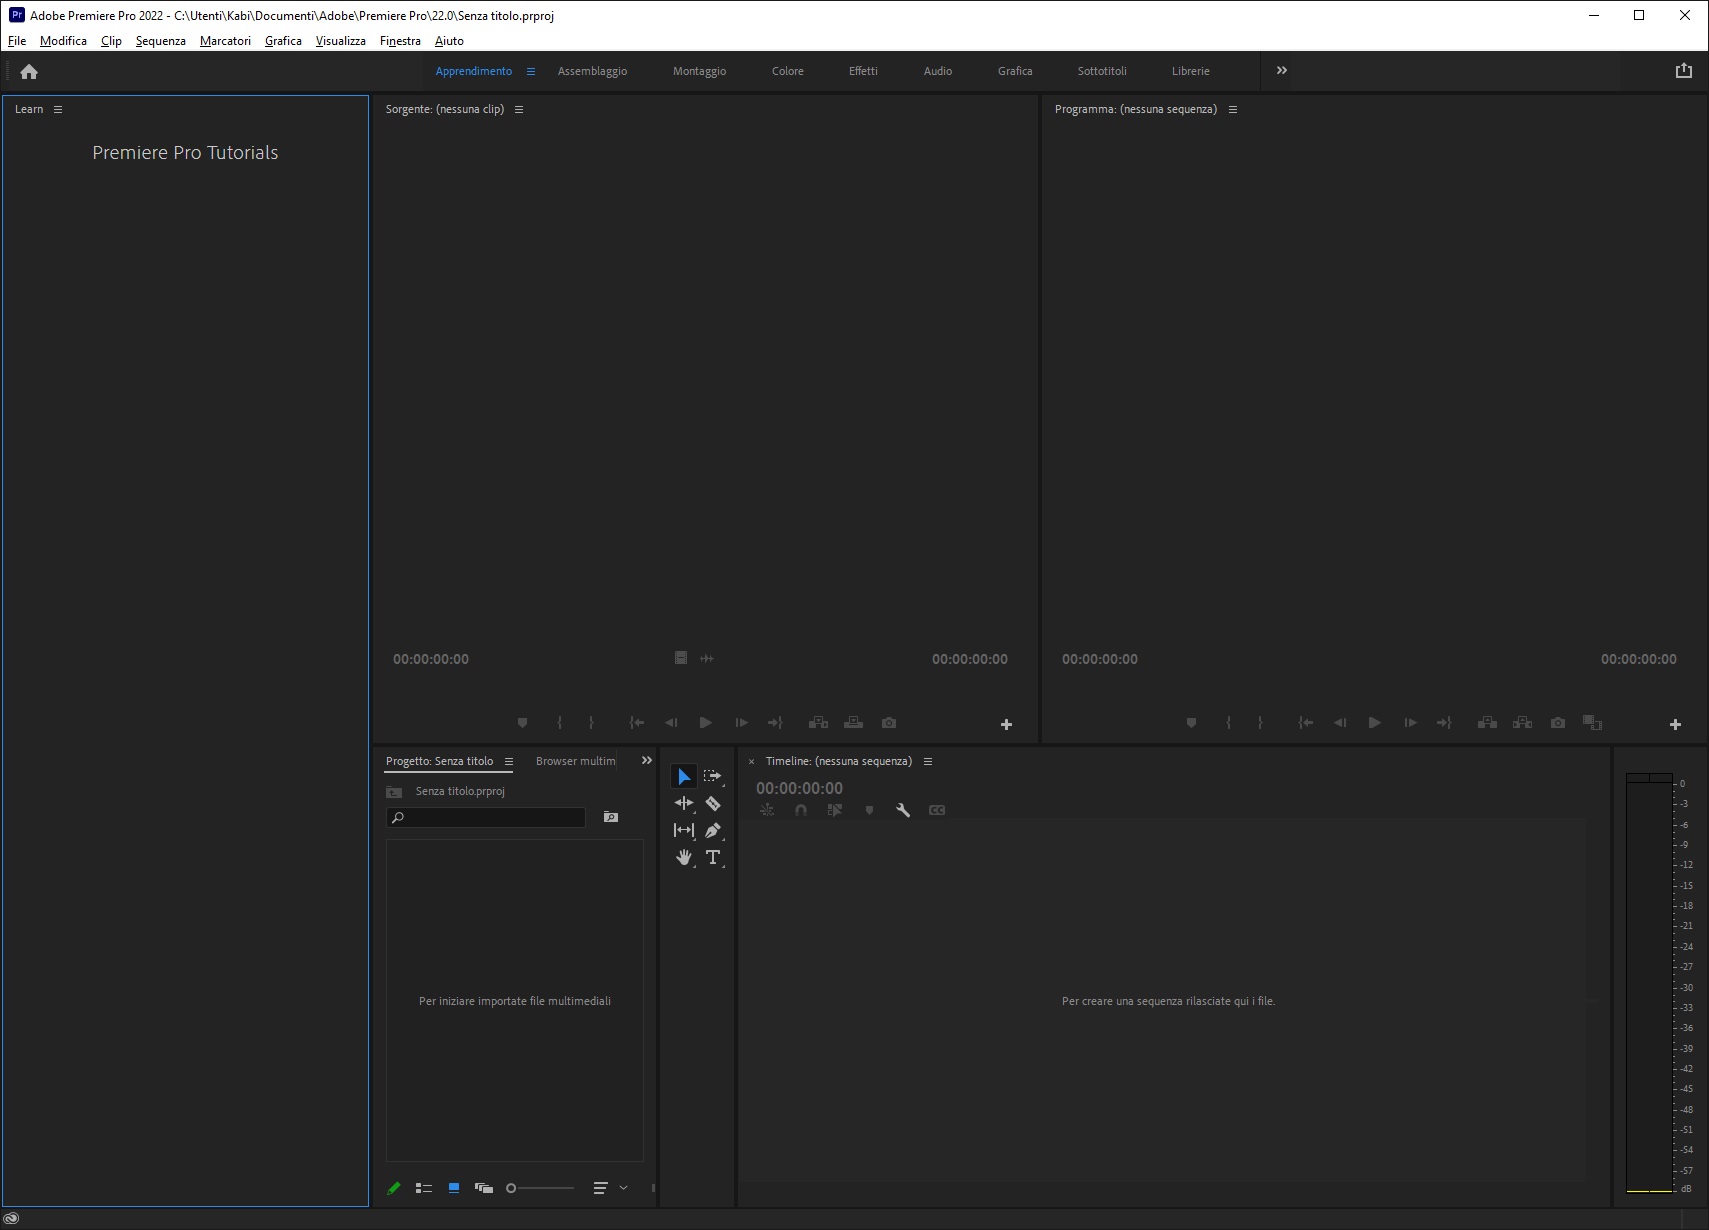Select the Razor tool

(712, 803)
